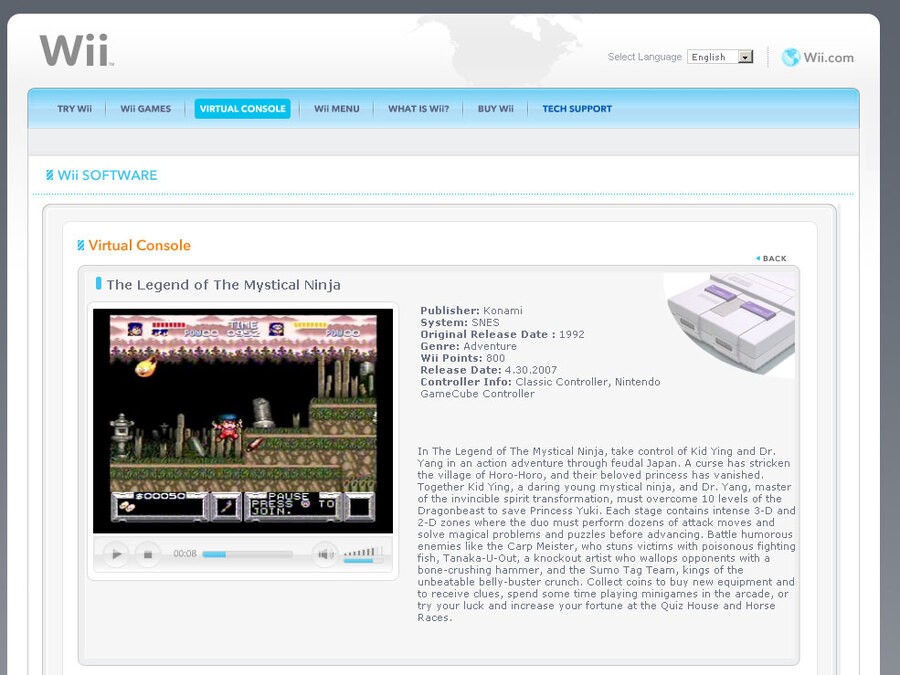This screenshot has height=675, width=900.
Task: Go to TECH SUPPORT
Action: pyautogui.click(x=577, y=108)
